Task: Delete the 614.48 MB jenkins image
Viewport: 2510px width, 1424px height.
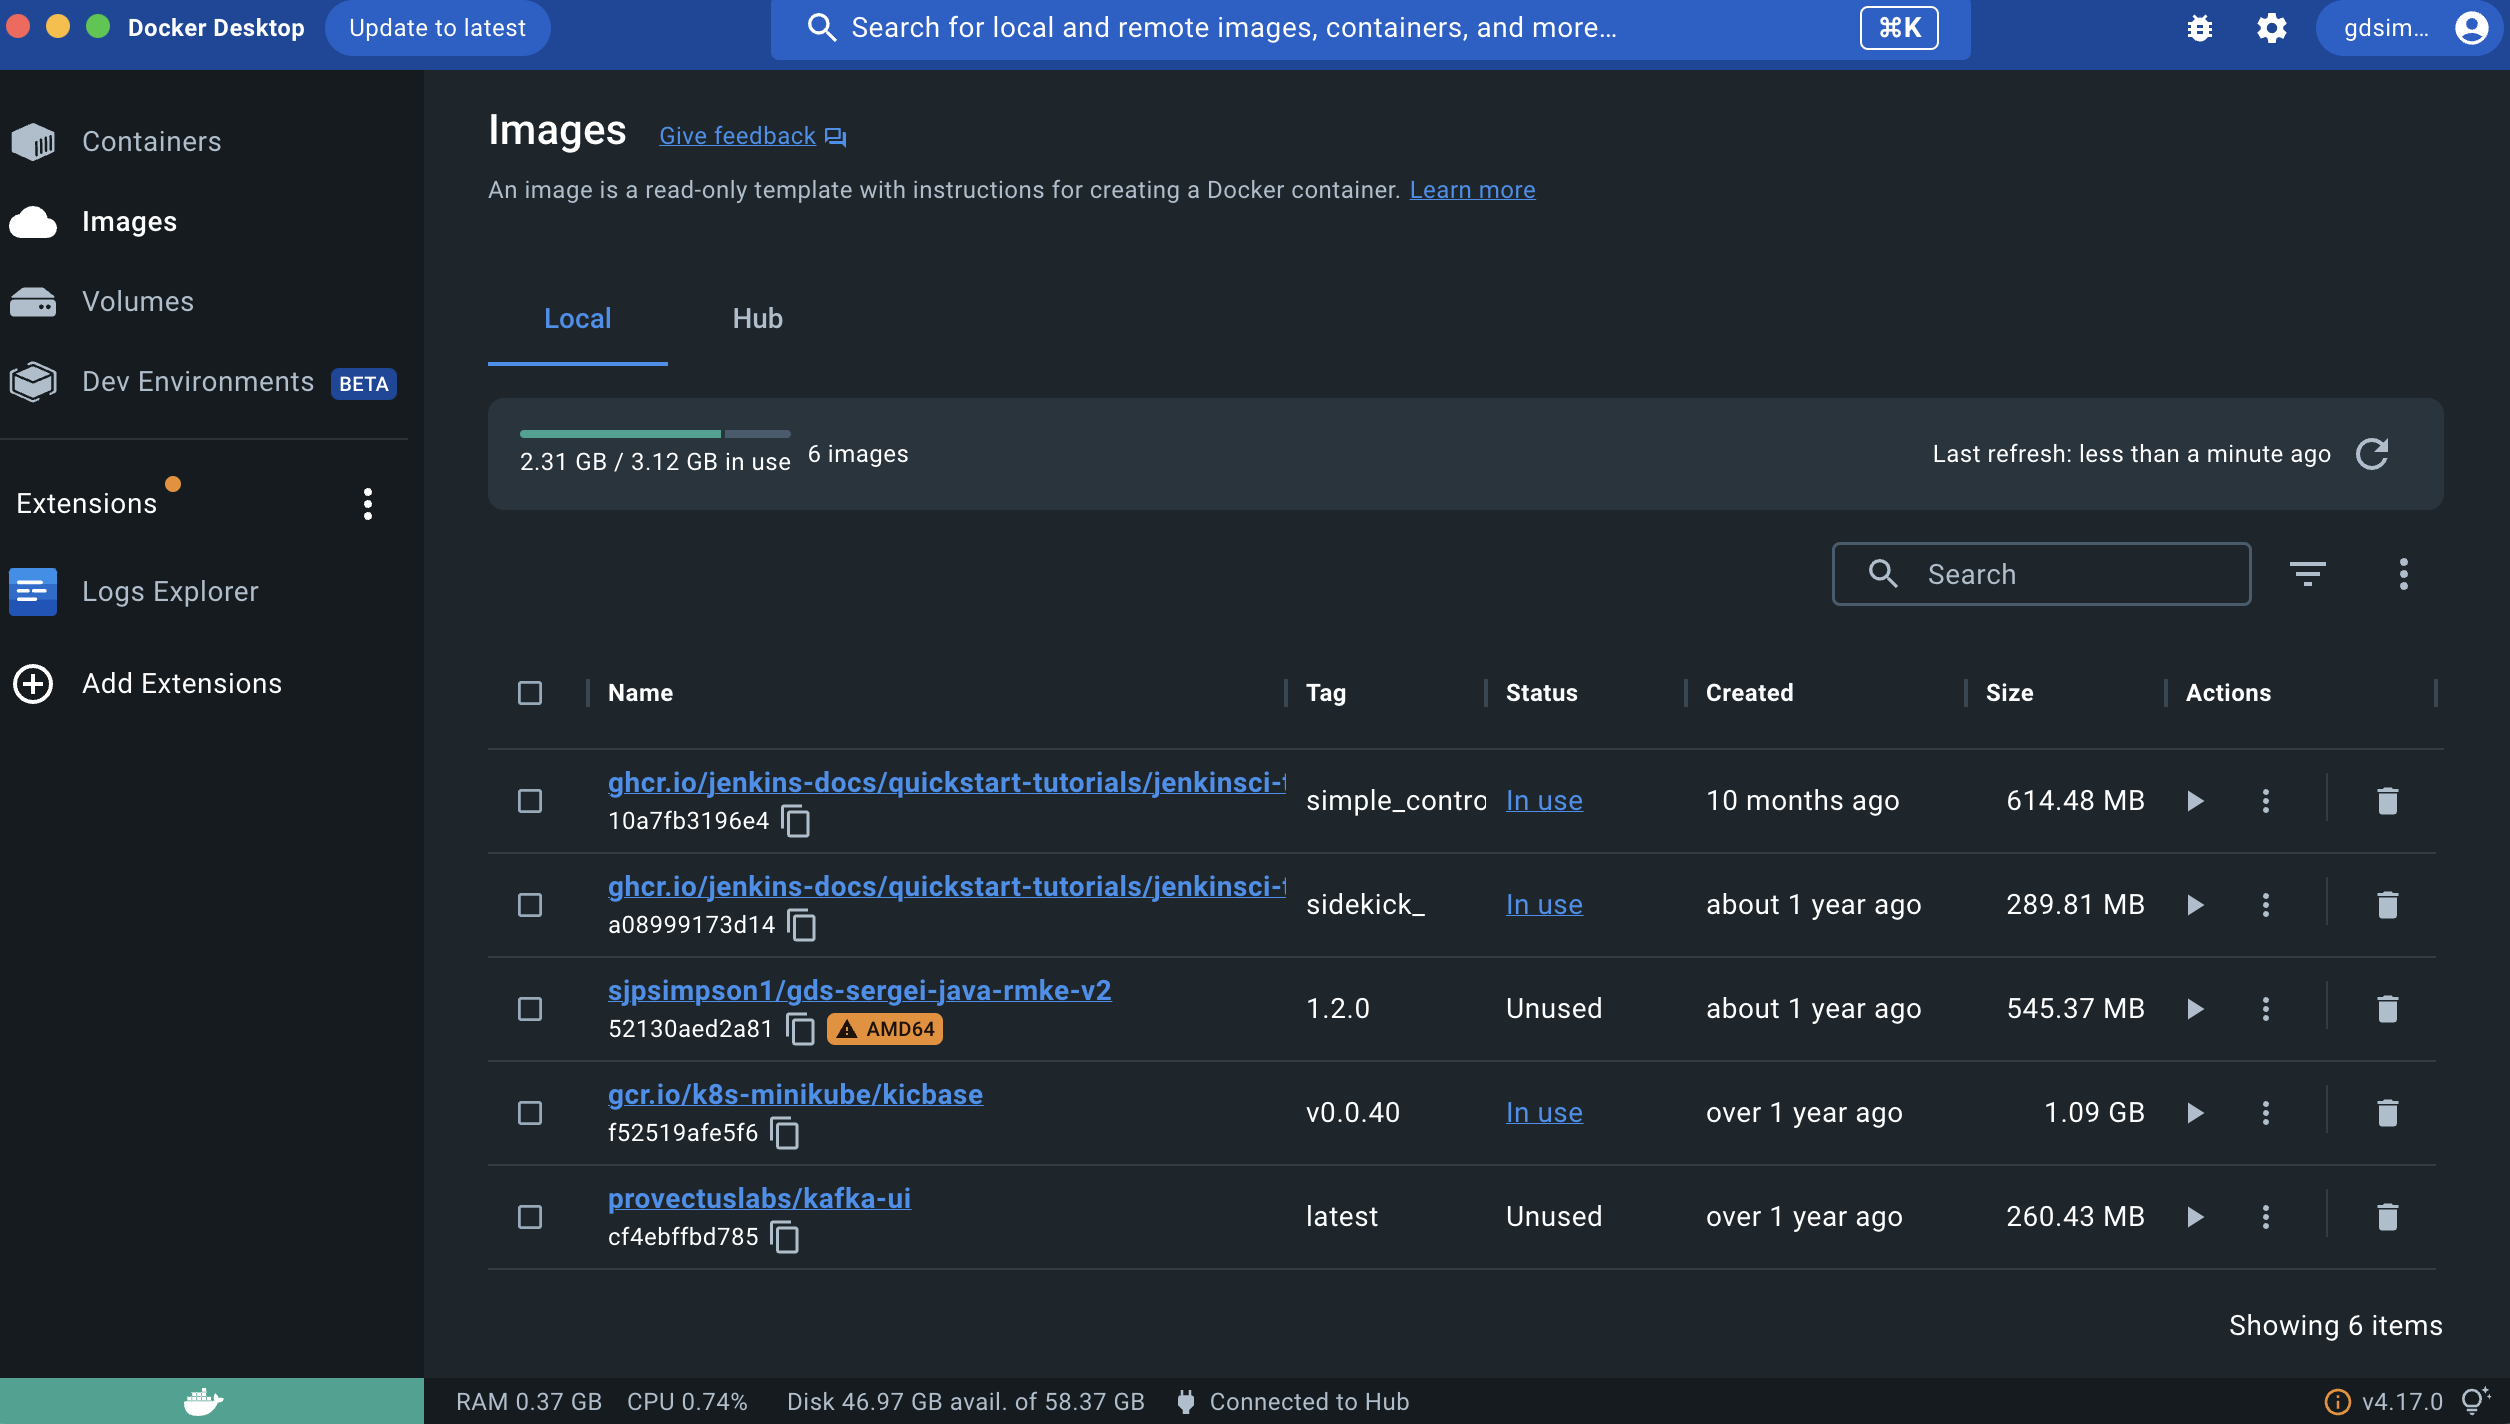Action: (2387, 801)
